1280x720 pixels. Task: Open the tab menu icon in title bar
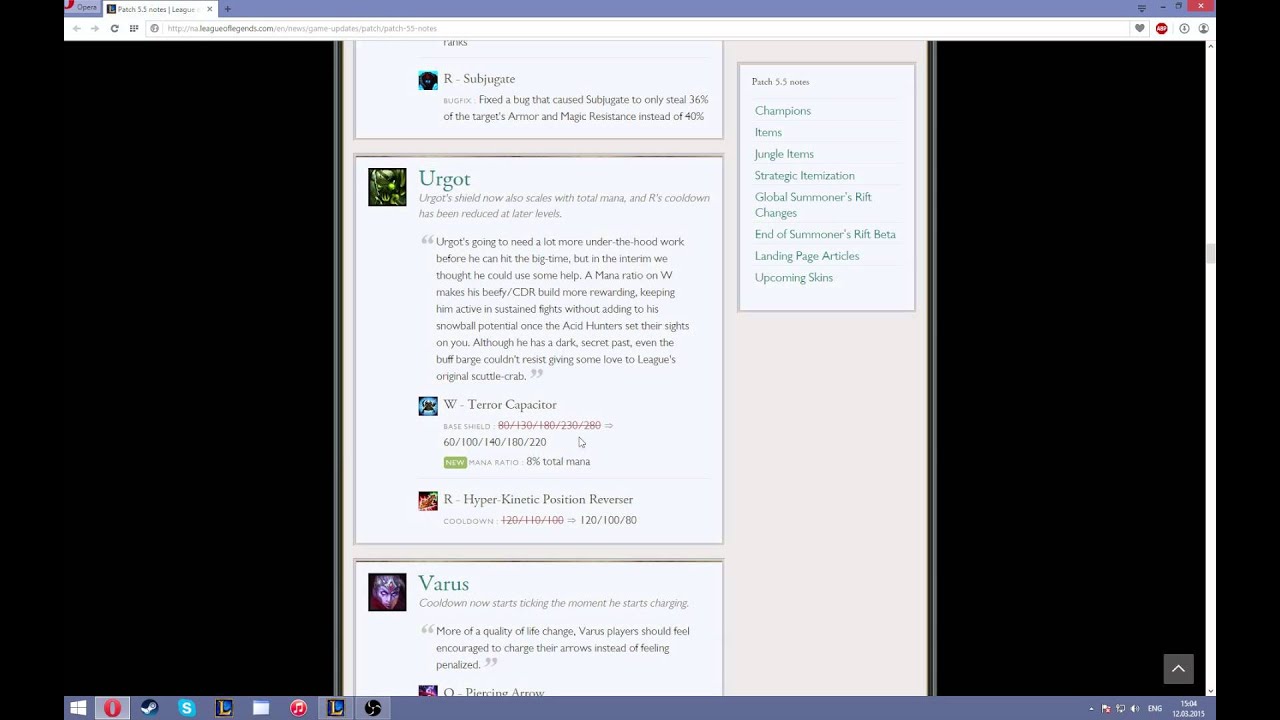(1141, 8)
